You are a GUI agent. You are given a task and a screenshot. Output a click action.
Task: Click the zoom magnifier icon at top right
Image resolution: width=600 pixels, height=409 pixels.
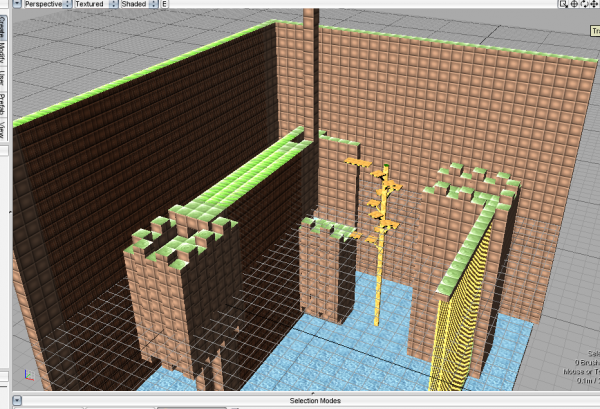tap(564, 4)
